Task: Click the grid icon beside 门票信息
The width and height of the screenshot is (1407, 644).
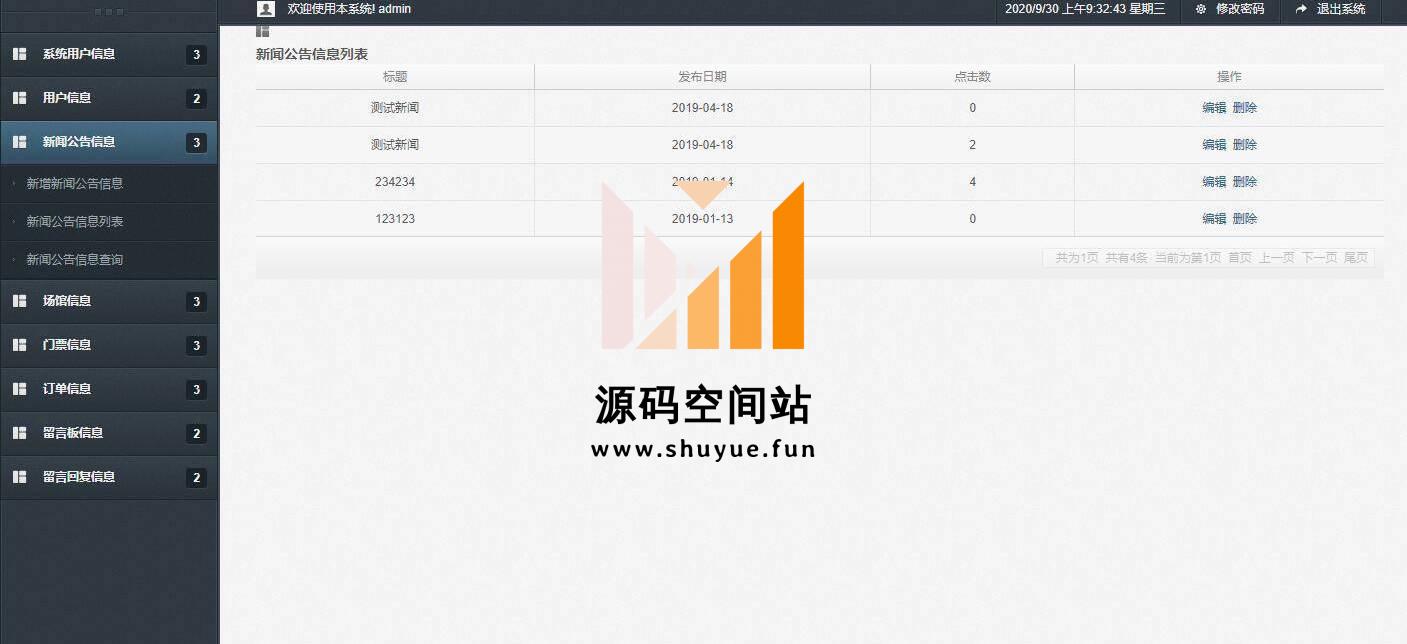Action: tap(19, 344)
